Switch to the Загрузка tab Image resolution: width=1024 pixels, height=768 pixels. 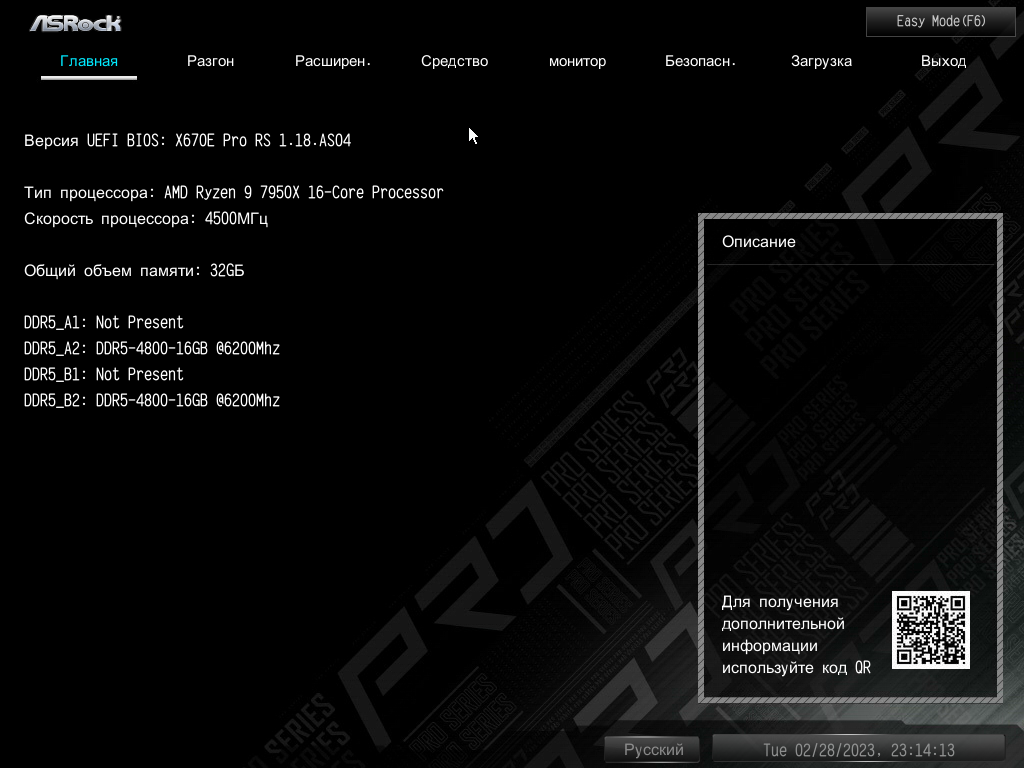pyautogui.click(x=822, y=61)
